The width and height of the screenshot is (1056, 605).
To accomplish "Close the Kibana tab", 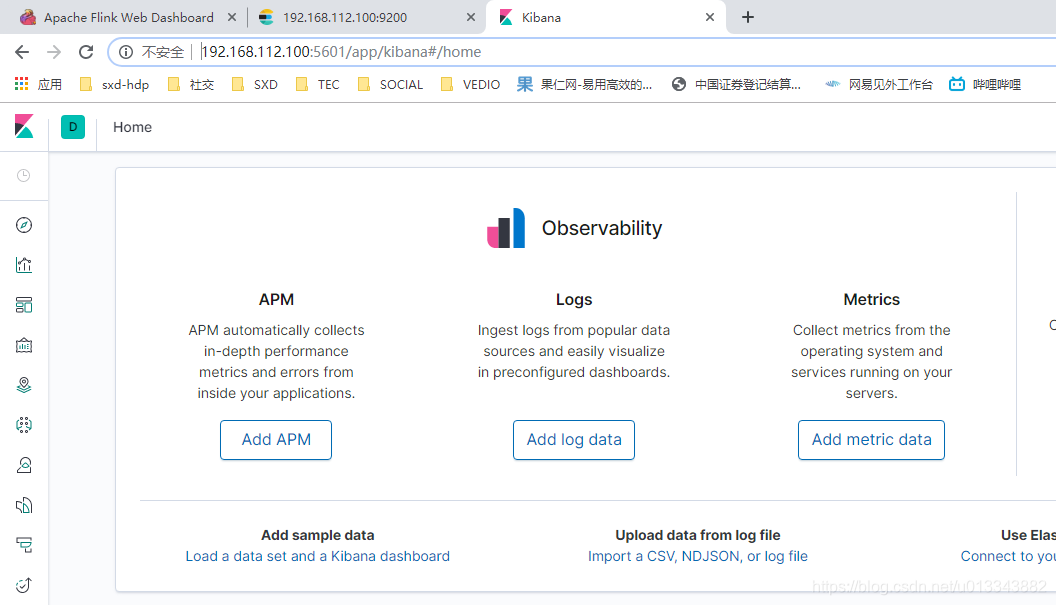I will click(710, 18).
